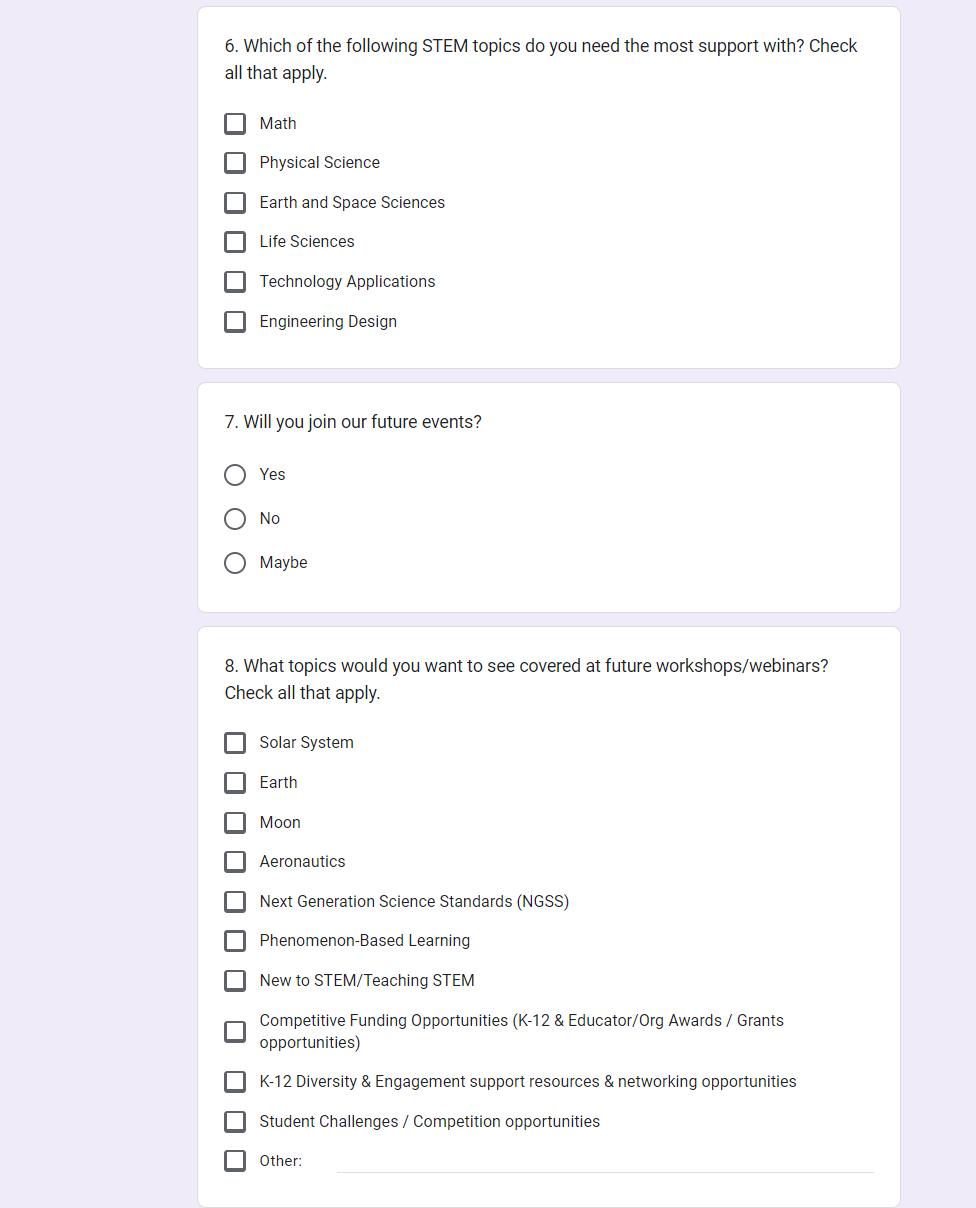Click the Other text input field
Viewport: 976px width, 1208px height.
[604, 1161]
